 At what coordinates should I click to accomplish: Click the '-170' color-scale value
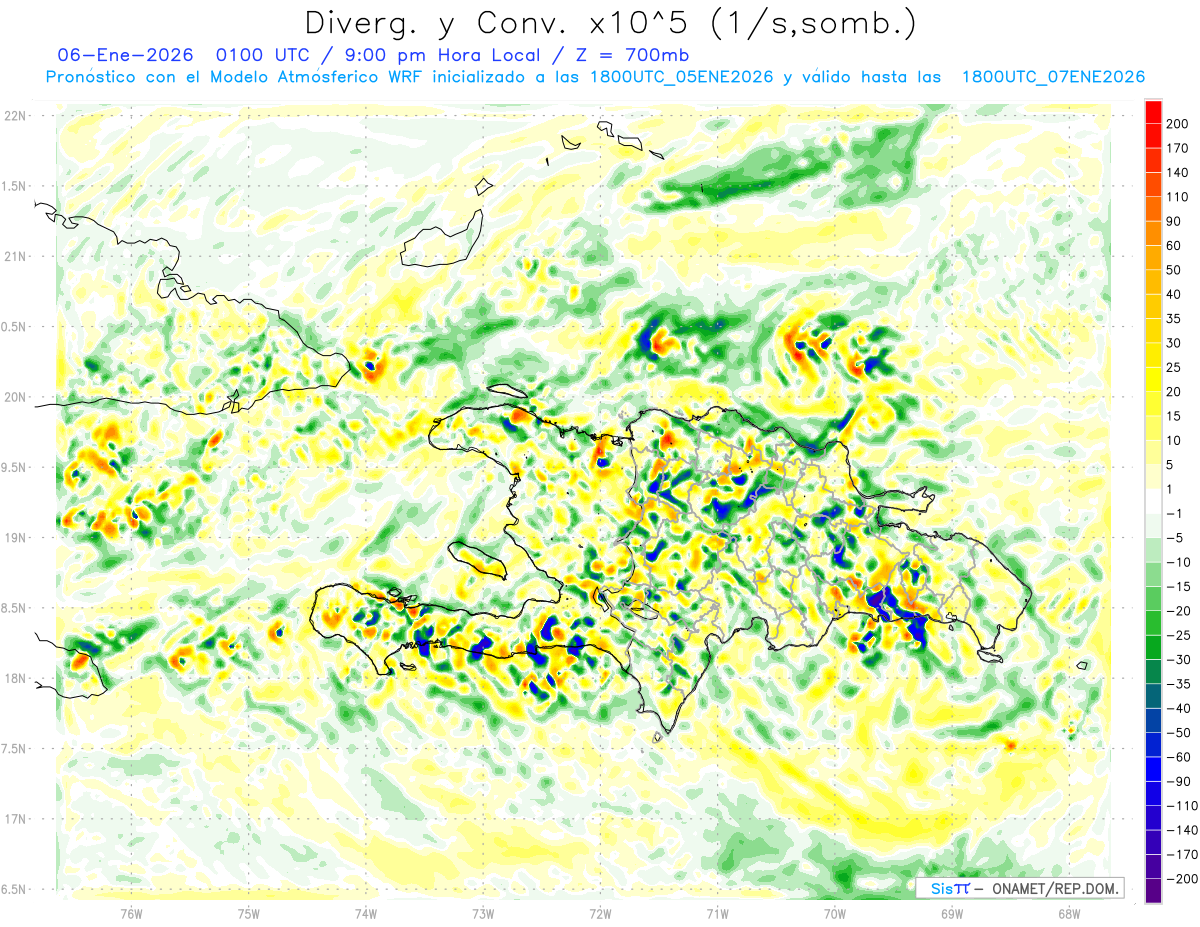click(1180, 855)
